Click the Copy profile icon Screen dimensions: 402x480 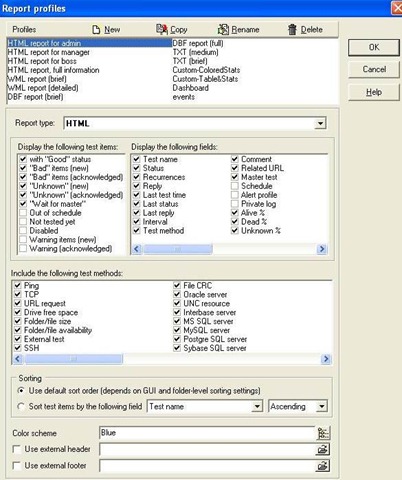162,29
